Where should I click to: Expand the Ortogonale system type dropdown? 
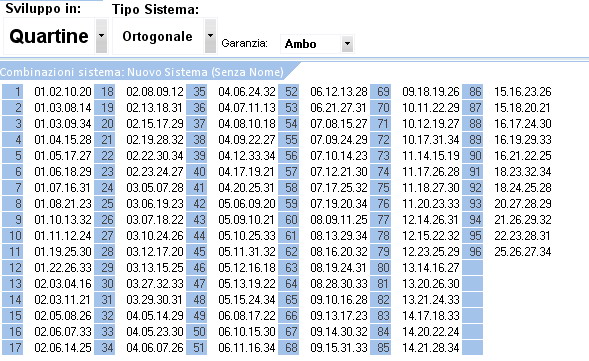point(210,36)
